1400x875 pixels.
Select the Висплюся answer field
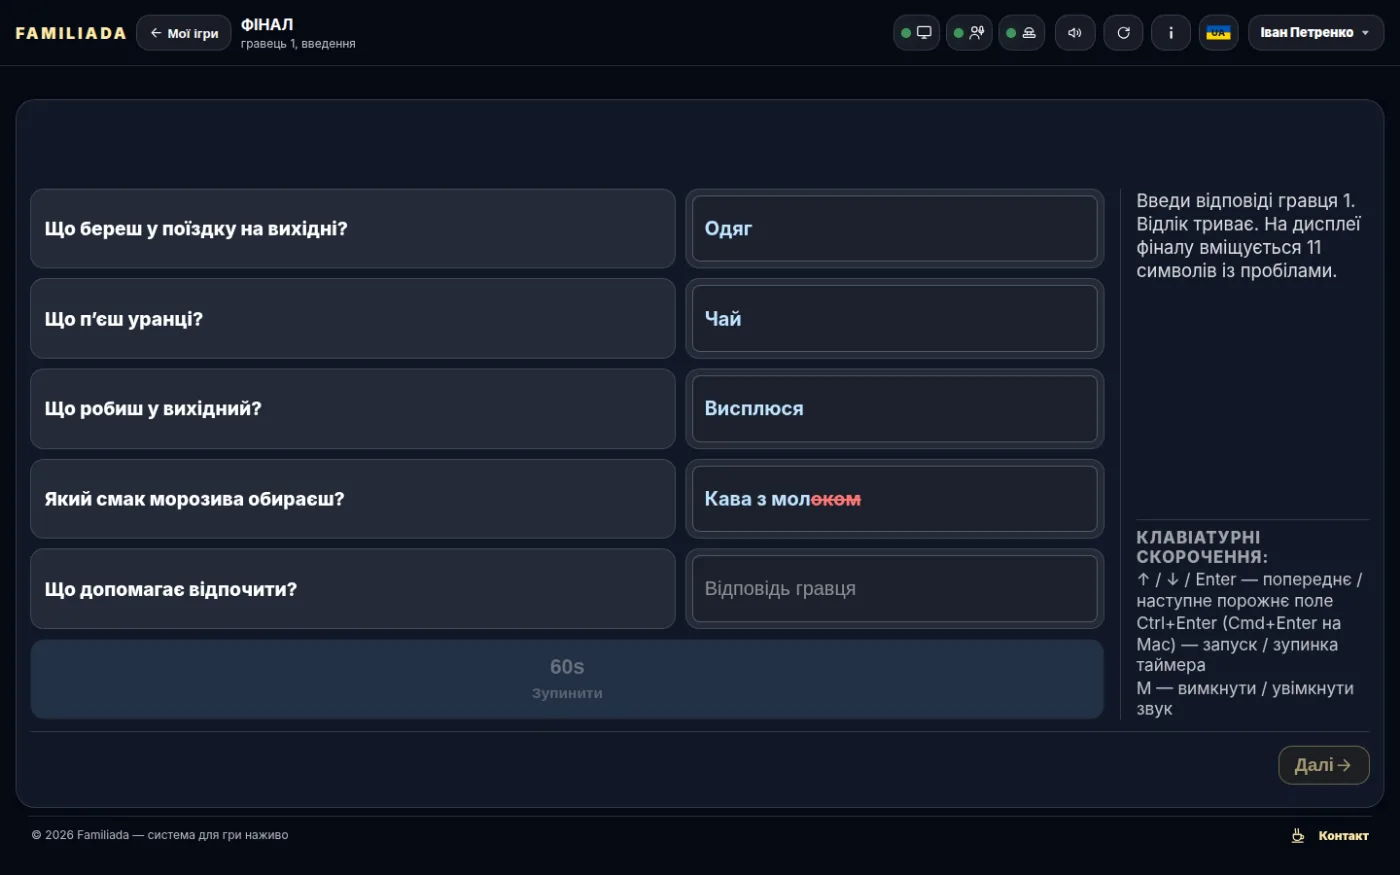coord(895,409)
